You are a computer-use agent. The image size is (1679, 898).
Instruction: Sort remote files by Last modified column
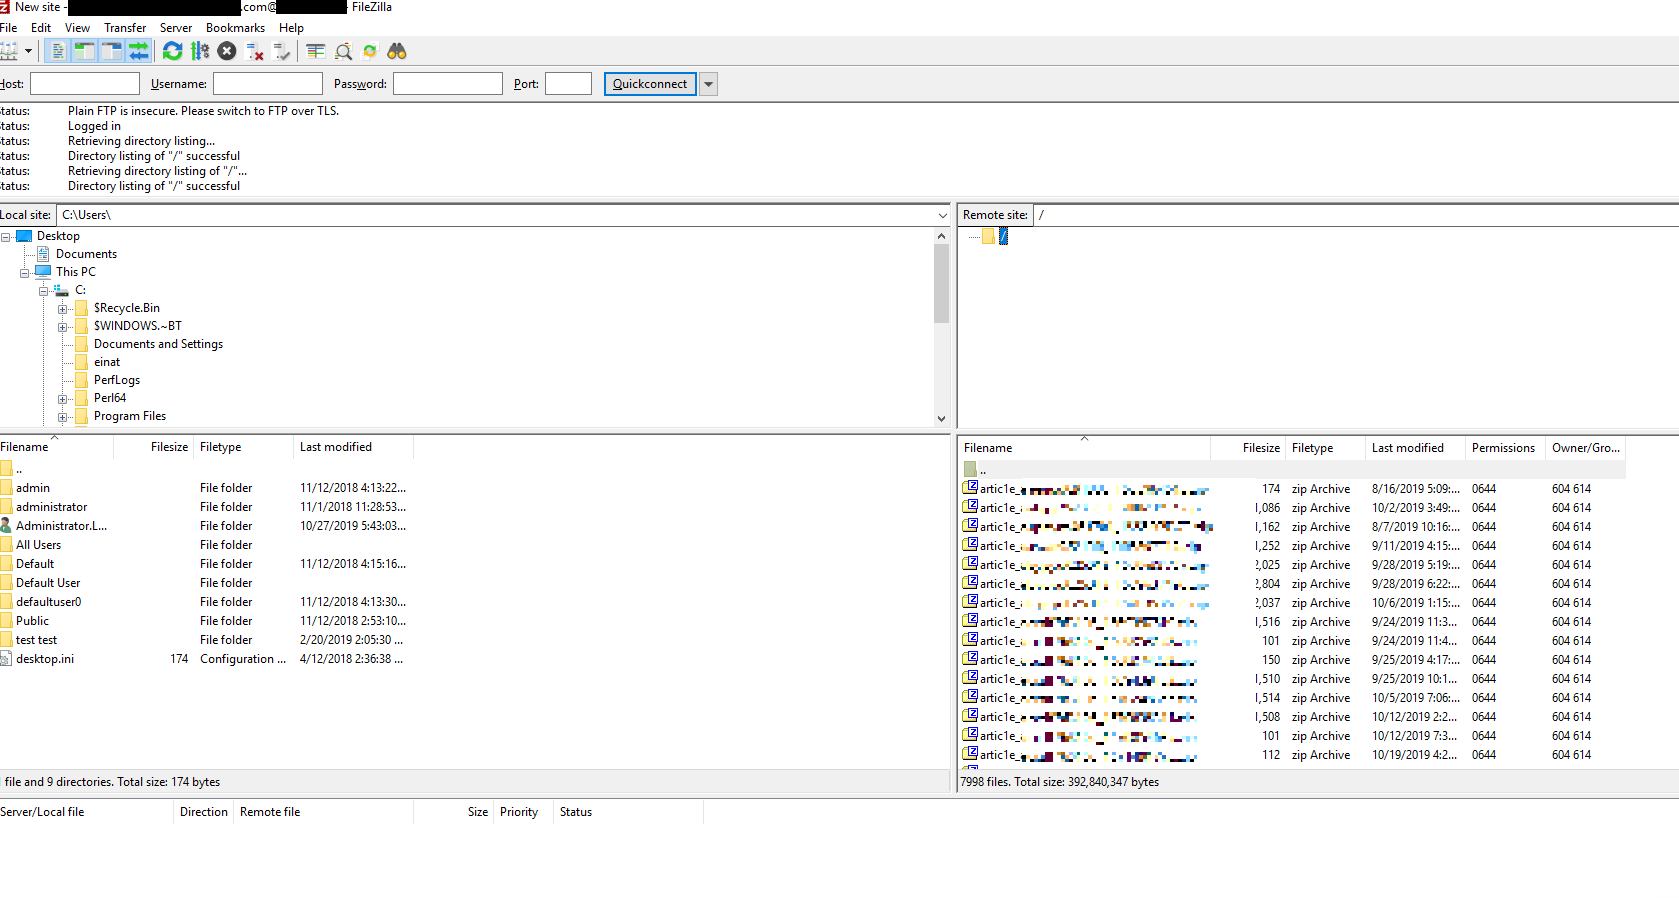(1407, 448)
